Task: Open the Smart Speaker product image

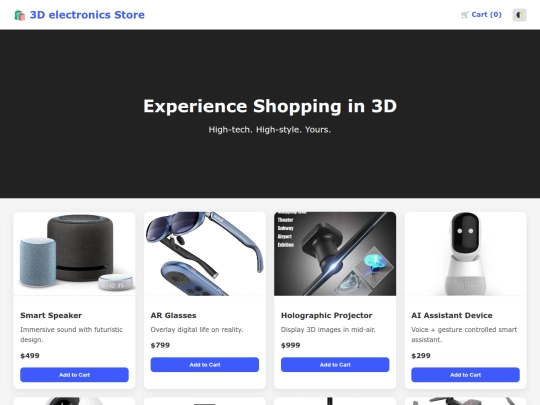Action: coord(74,253)
